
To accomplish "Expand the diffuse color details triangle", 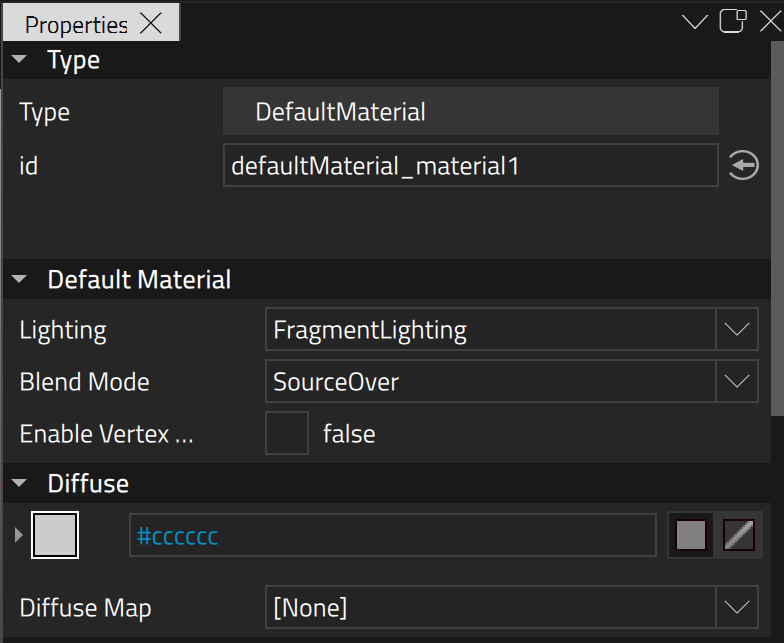I will (18, 535).
